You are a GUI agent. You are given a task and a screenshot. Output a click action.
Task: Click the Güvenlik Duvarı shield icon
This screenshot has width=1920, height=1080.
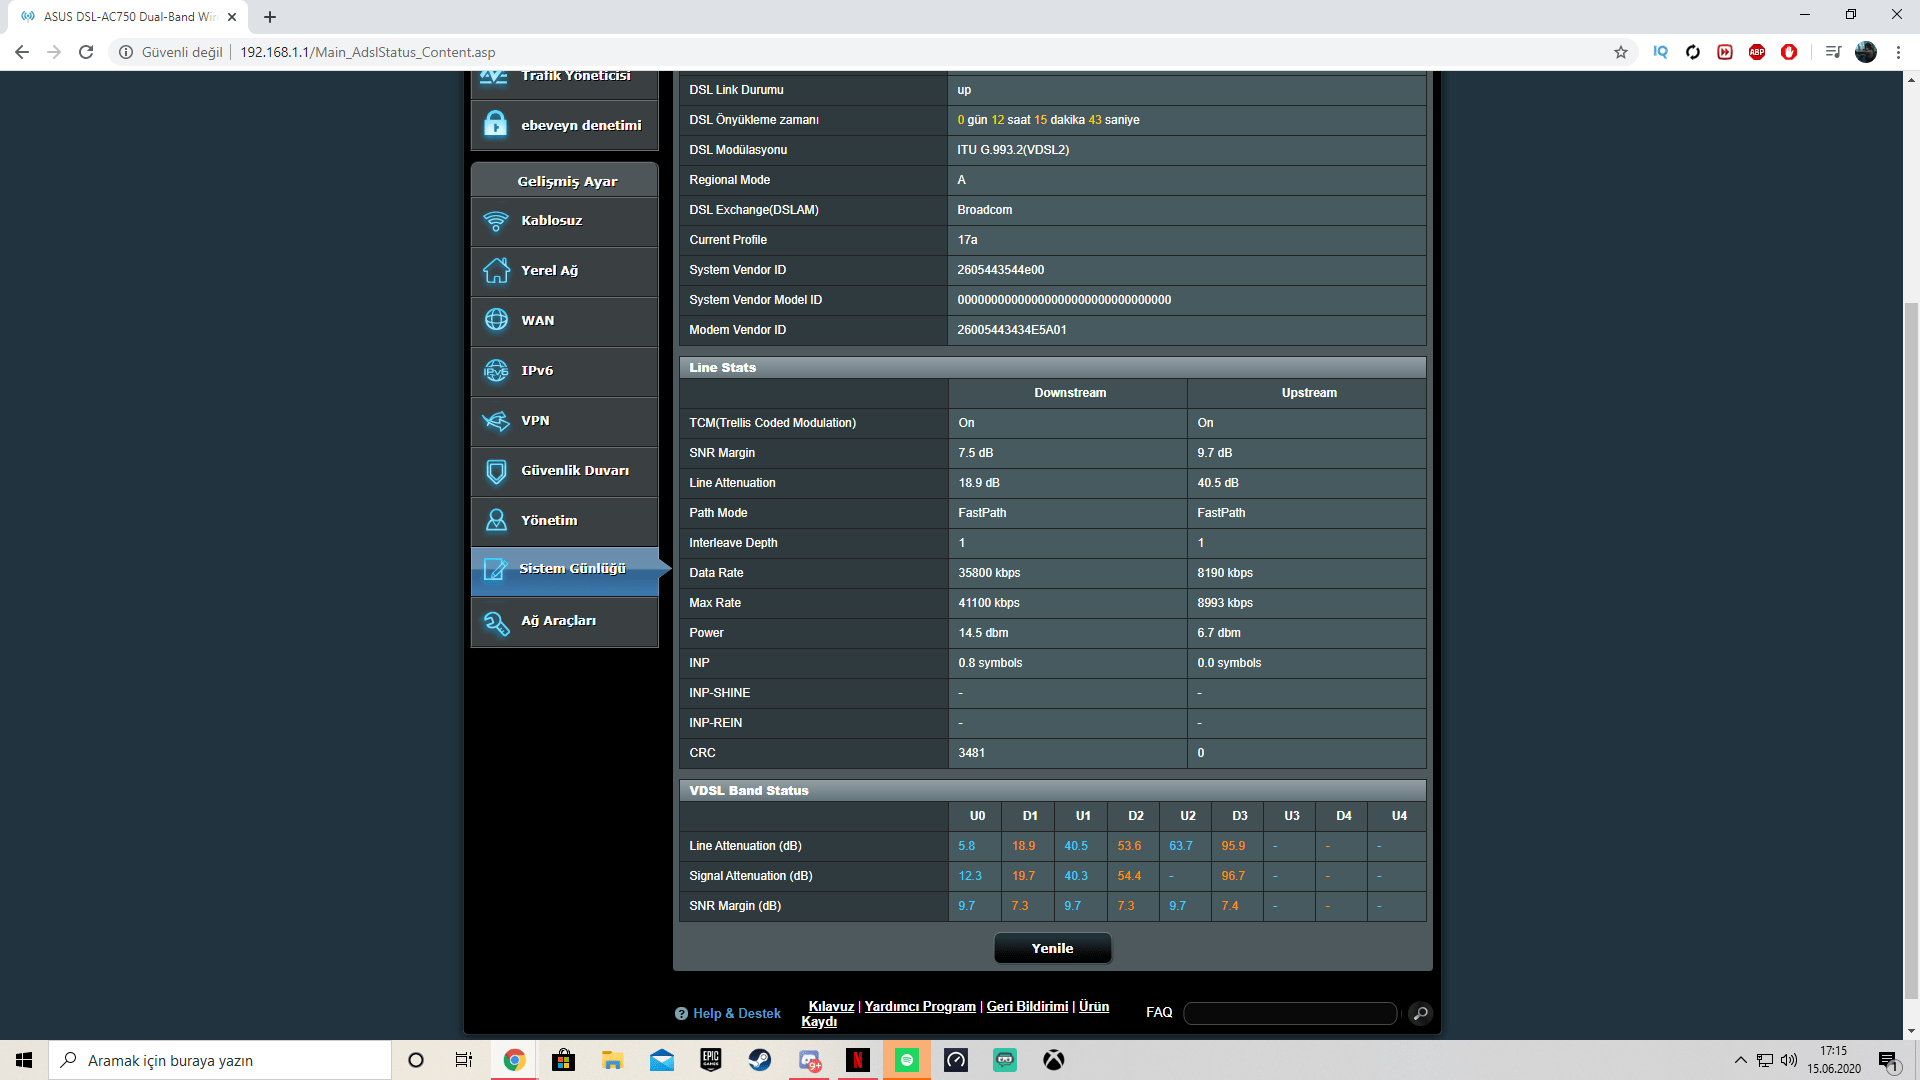coord(496,471)
